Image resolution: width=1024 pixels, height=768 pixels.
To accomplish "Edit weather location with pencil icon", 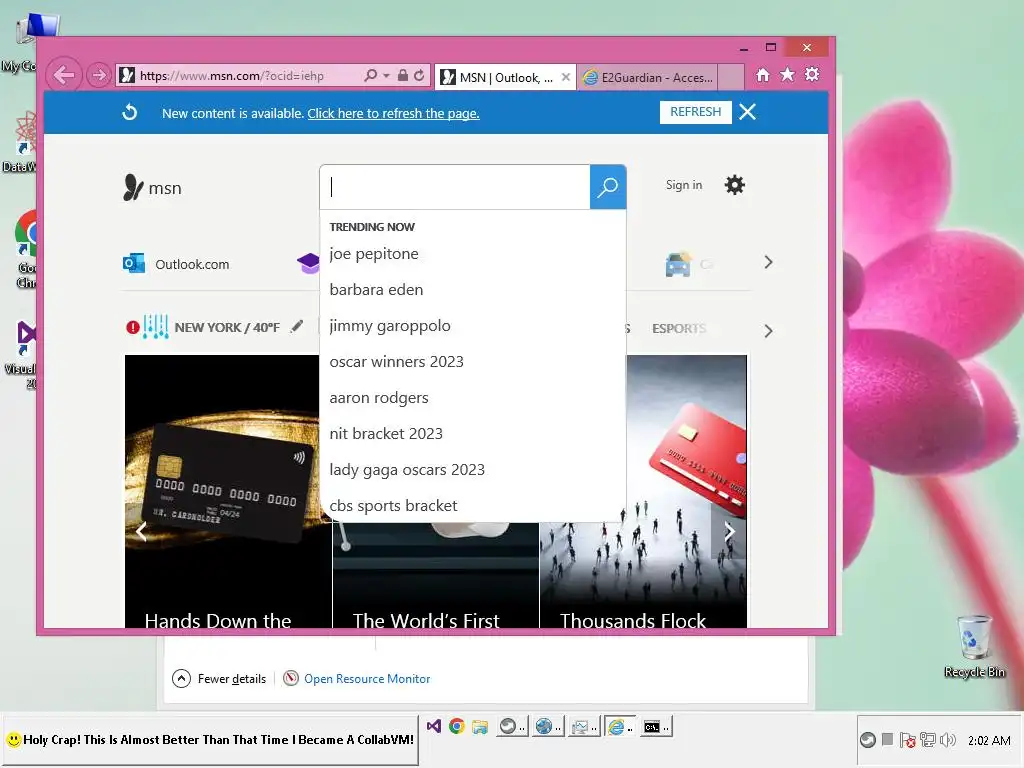I will tap(297, 326).
